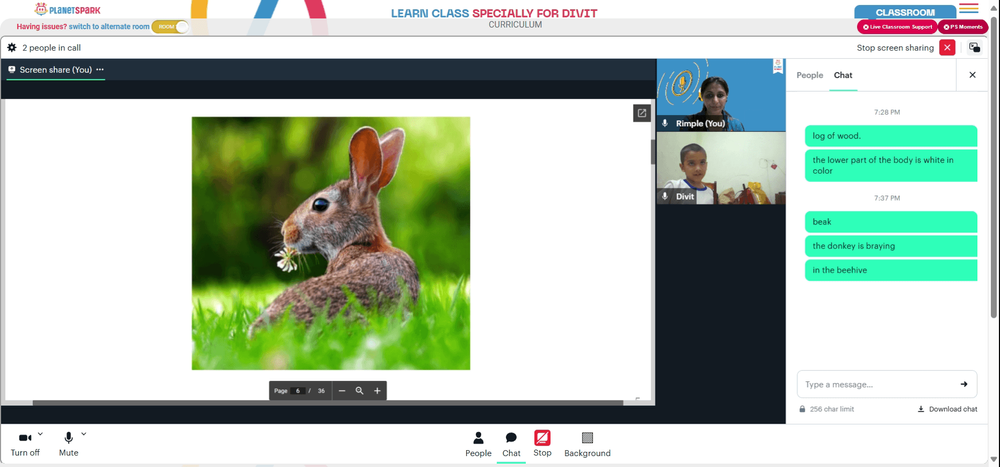Image resolution: width=1000 pixels, height=467 pixels.
Task: Open the Background effects button
Action: 587,445
